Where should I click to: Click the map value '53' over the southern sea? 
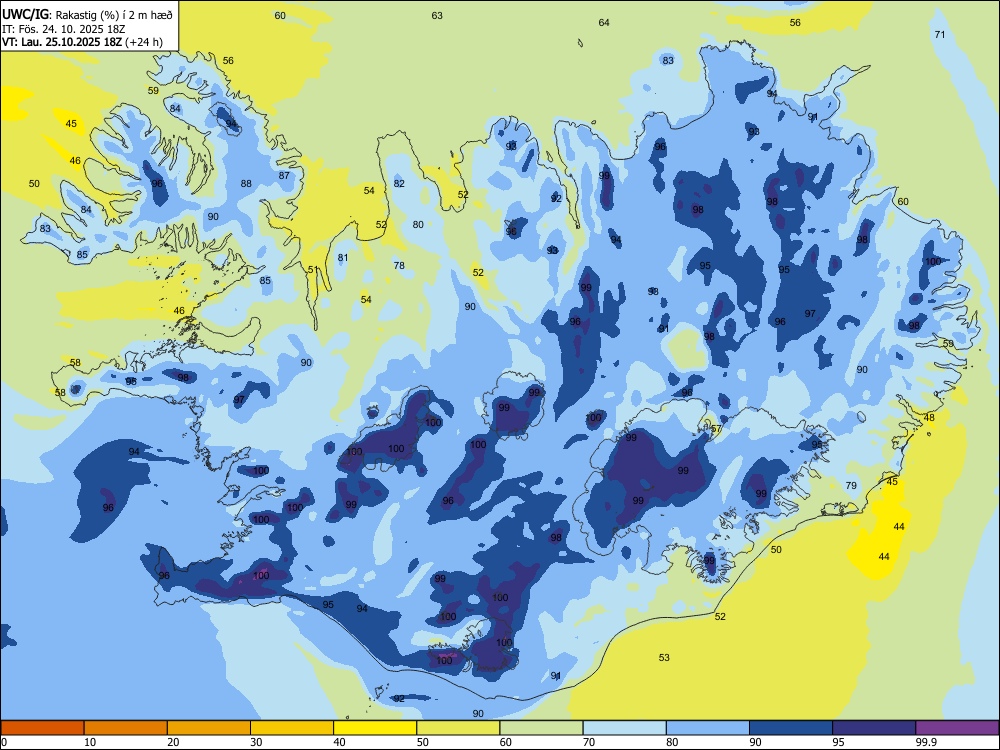(664, 657)
